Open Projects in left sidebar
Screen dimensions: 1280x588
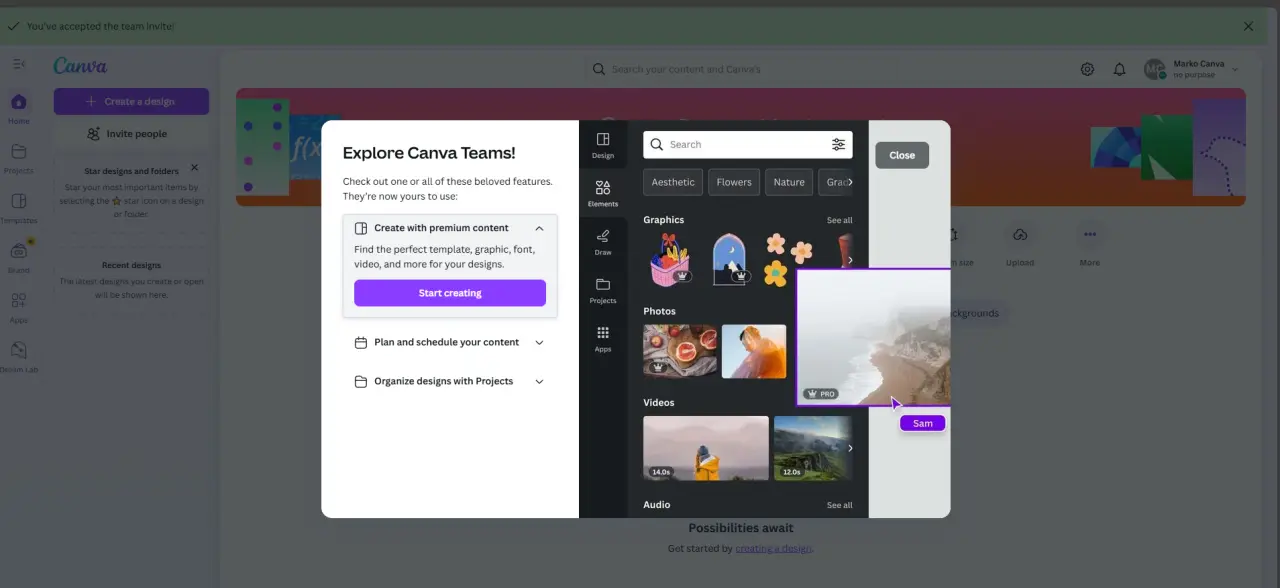pos(19,158)
